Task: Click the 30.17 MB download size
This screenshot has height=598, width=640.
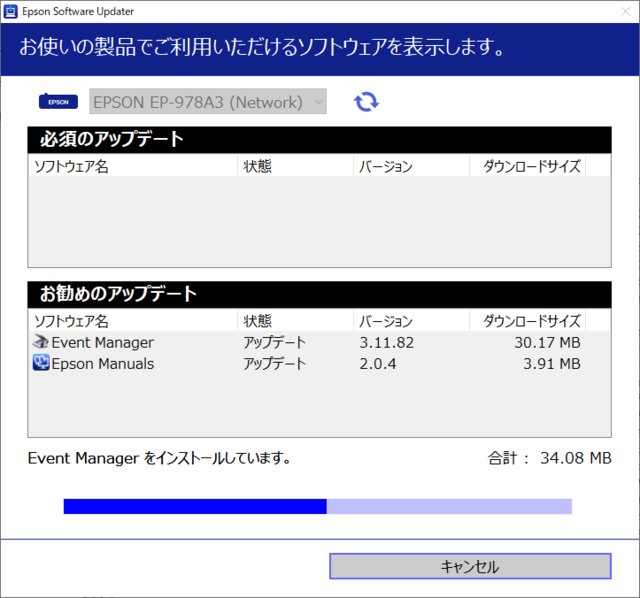Action: (547, 342)
